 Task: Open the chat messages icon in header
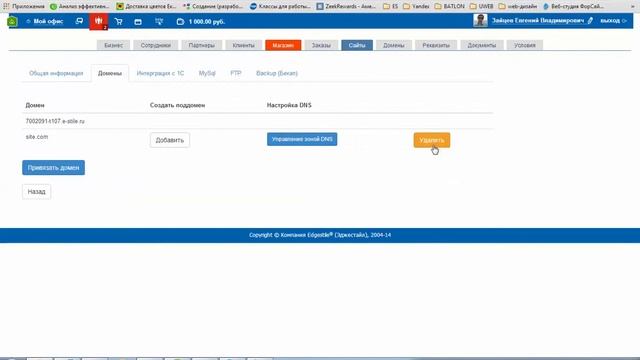[79, 21]
